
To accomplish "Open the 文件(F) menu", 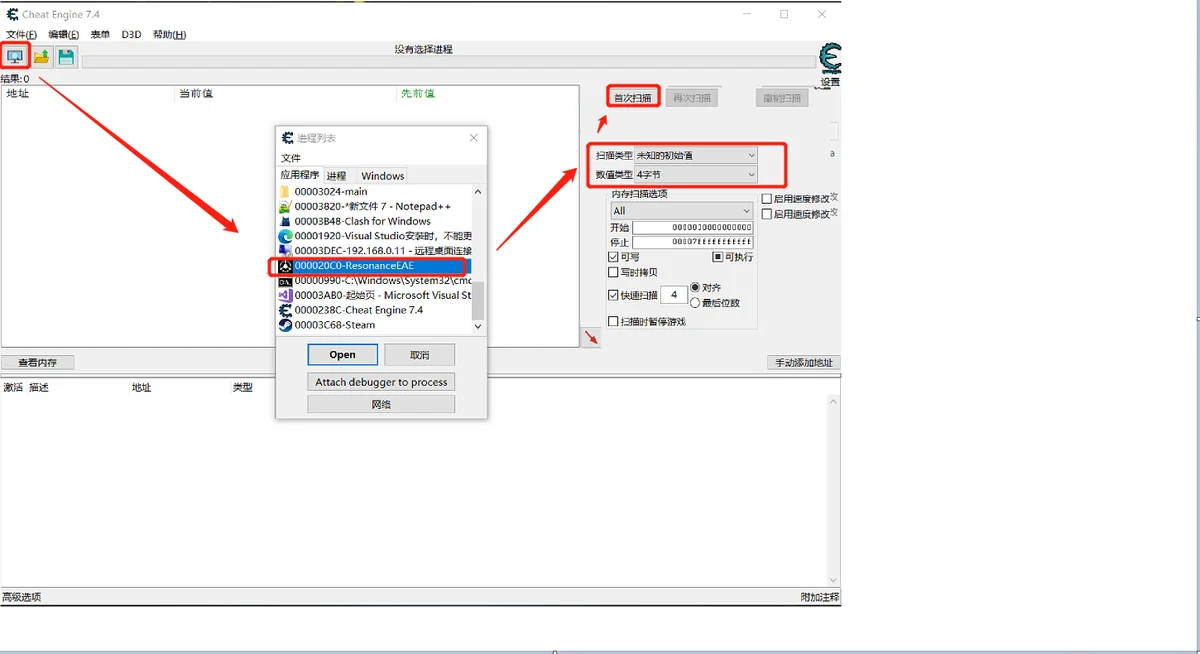I will (21, 35).
